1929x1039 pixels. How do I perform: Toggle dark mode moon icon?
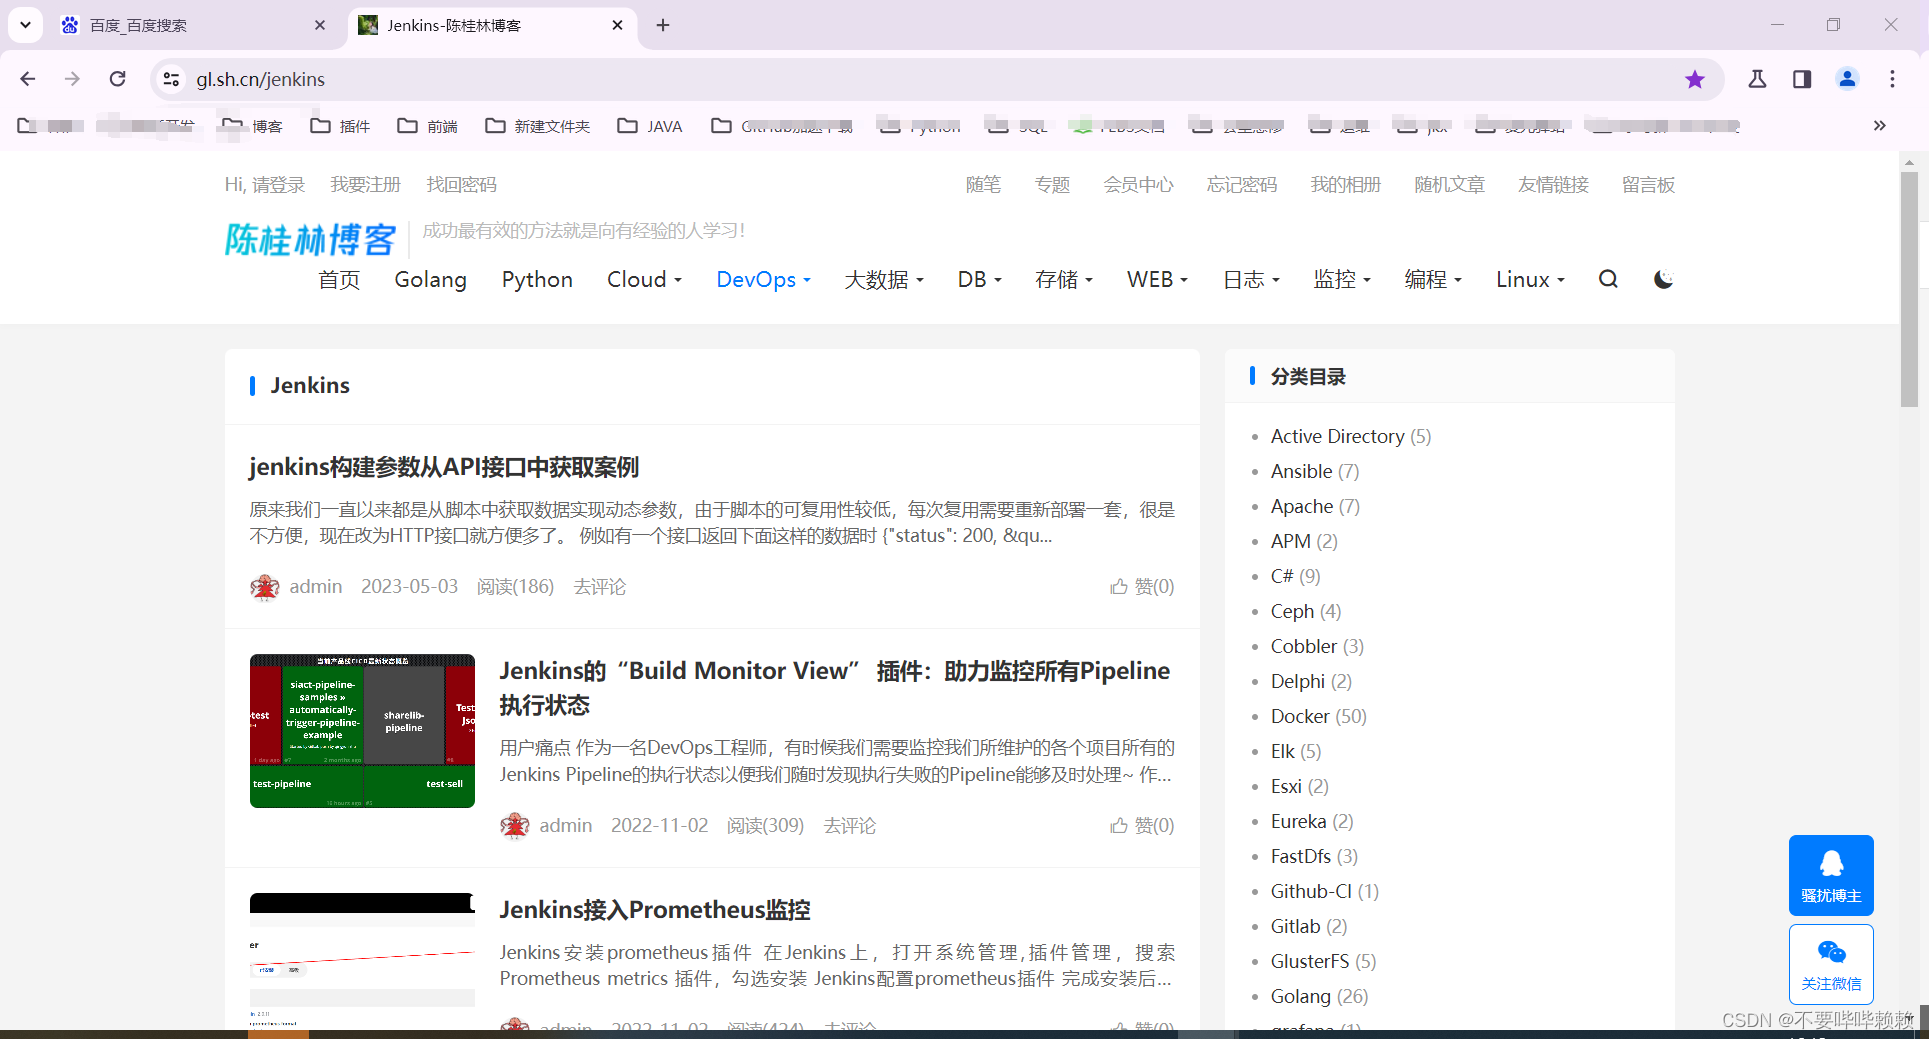pos(1663,280)
